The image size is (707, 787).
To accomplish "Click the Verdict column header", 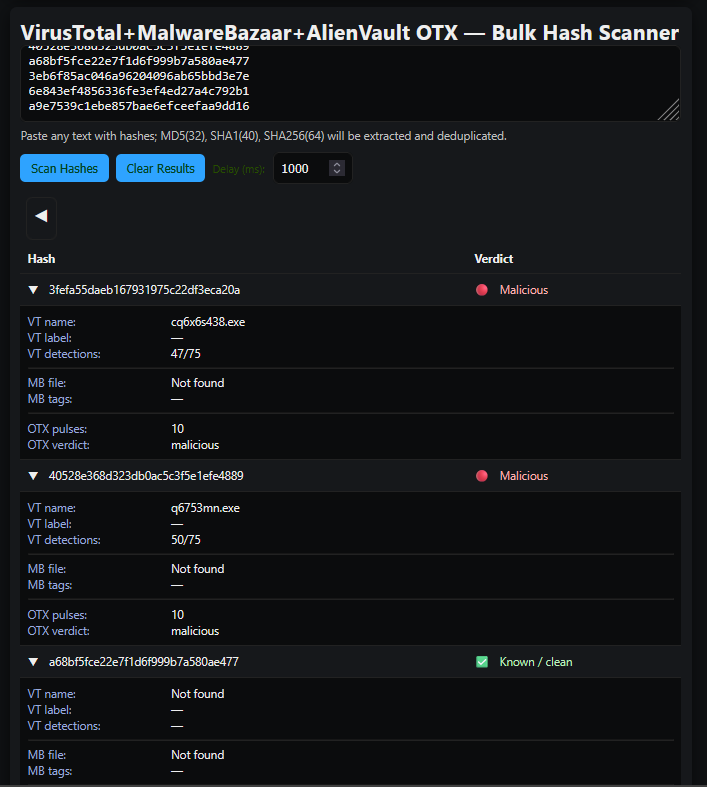I will [494, 259].
